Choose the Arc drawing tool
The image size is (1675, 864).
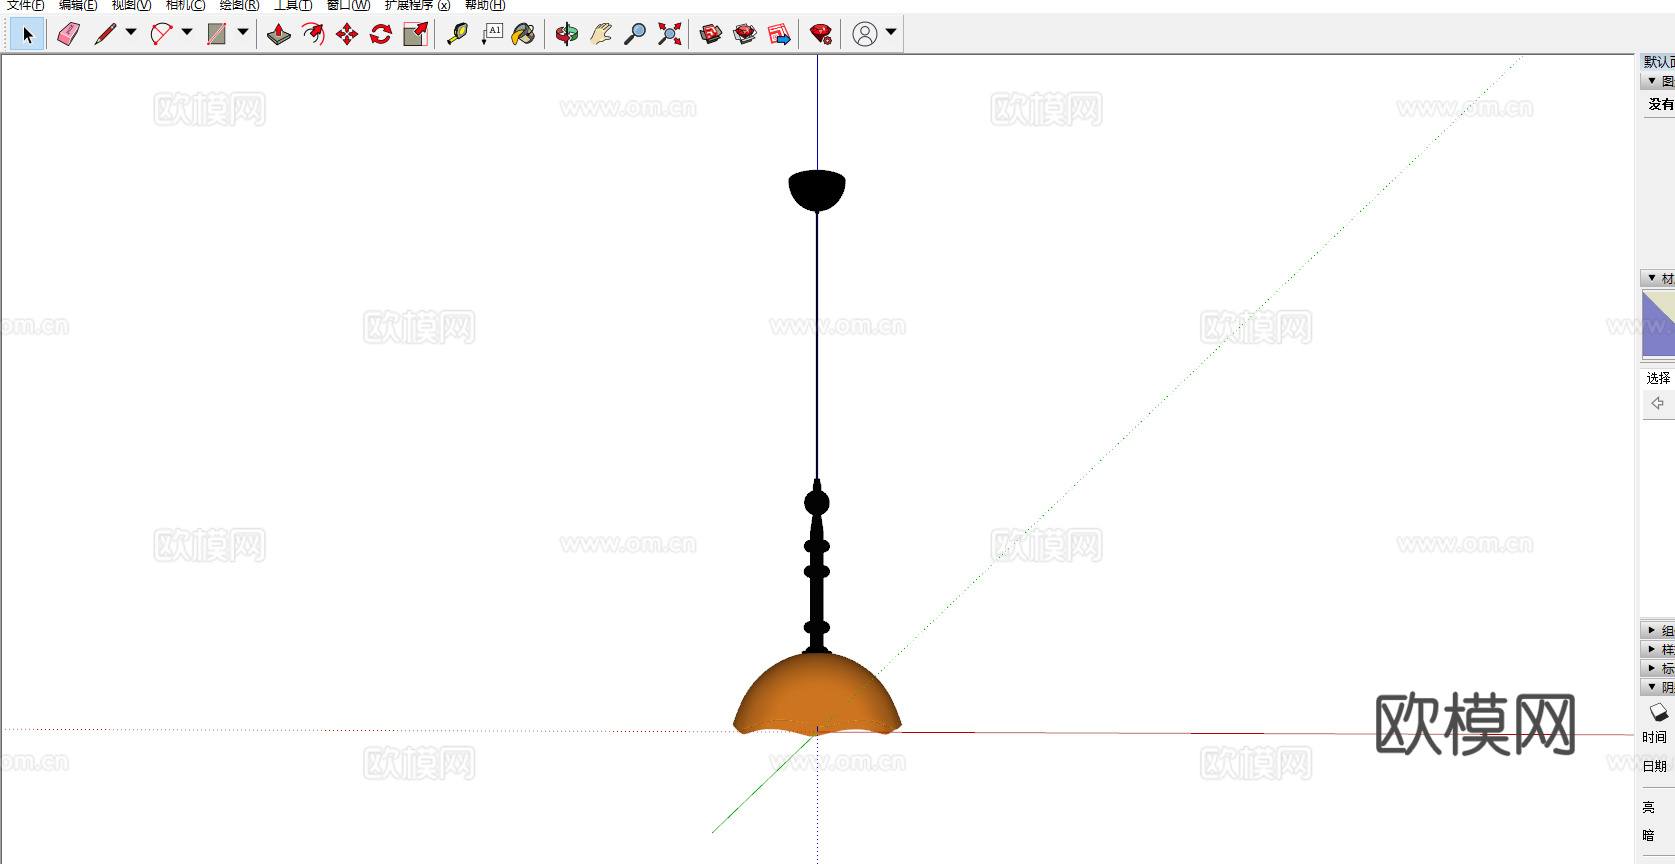coord(161,35)
